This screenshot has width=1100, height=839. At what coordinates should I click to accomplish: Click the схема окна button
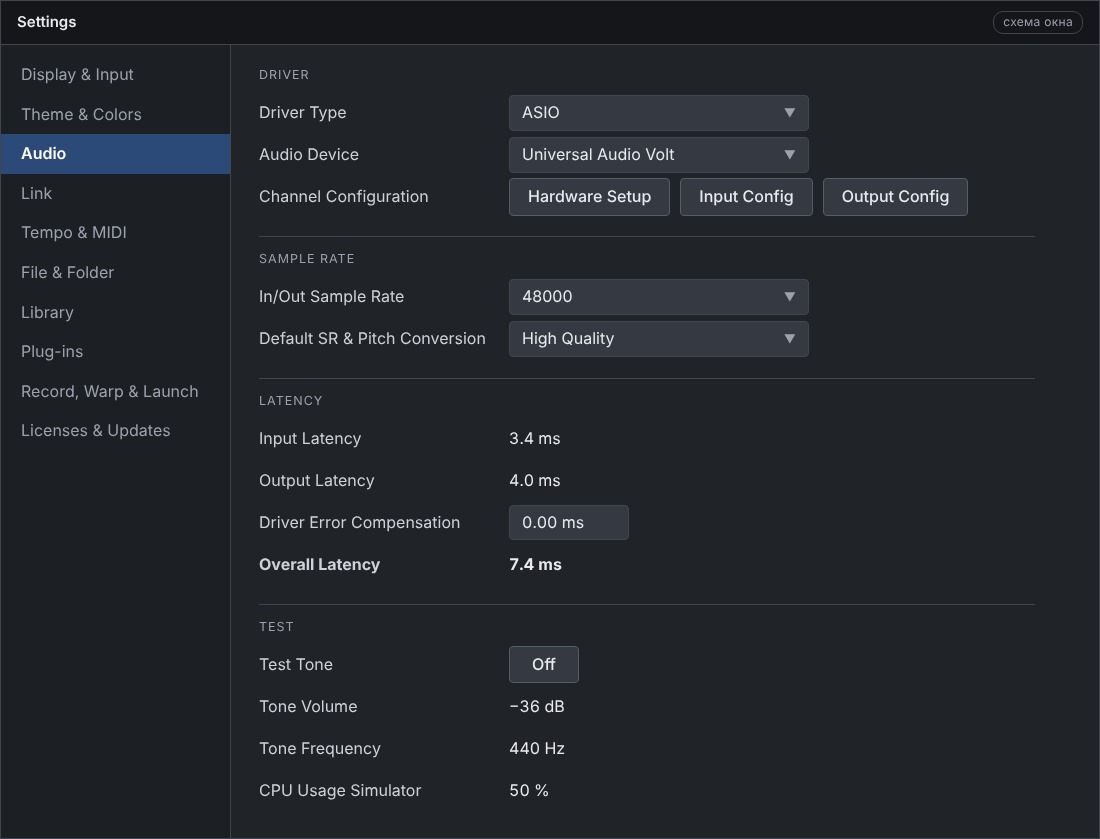(1038, 22)
